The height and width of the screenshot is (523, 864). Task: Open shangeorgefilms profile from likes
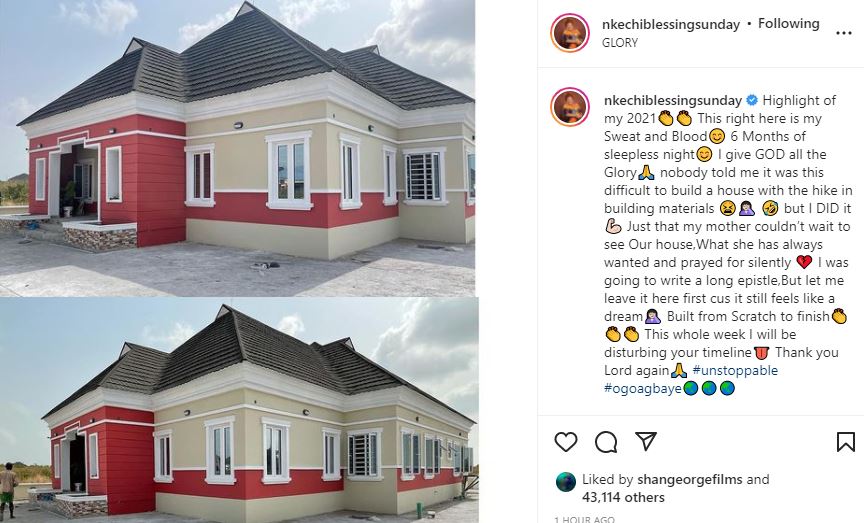[690, 479]
